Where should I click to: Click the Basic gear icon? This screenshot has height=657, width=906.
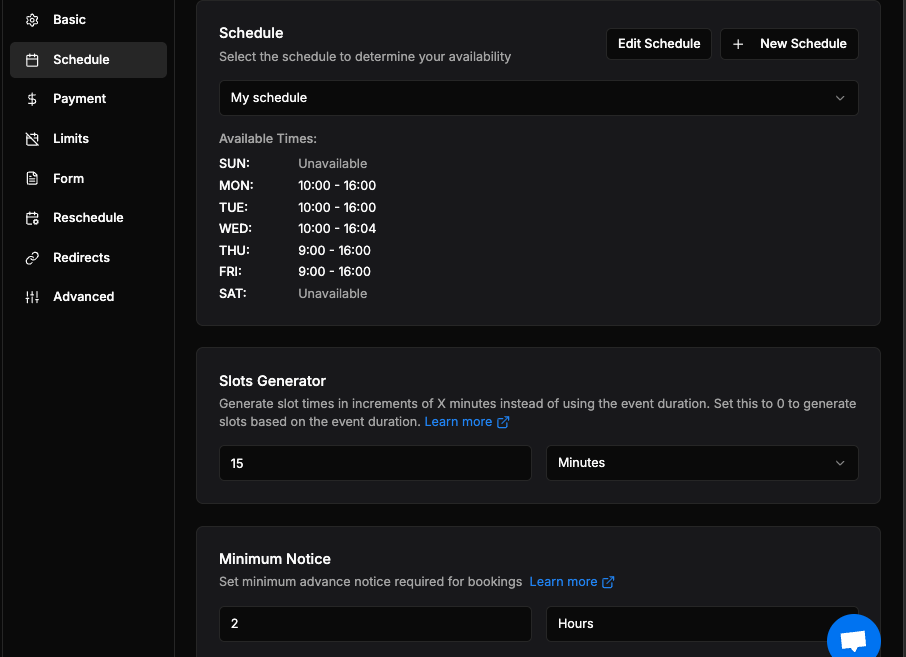32,20
